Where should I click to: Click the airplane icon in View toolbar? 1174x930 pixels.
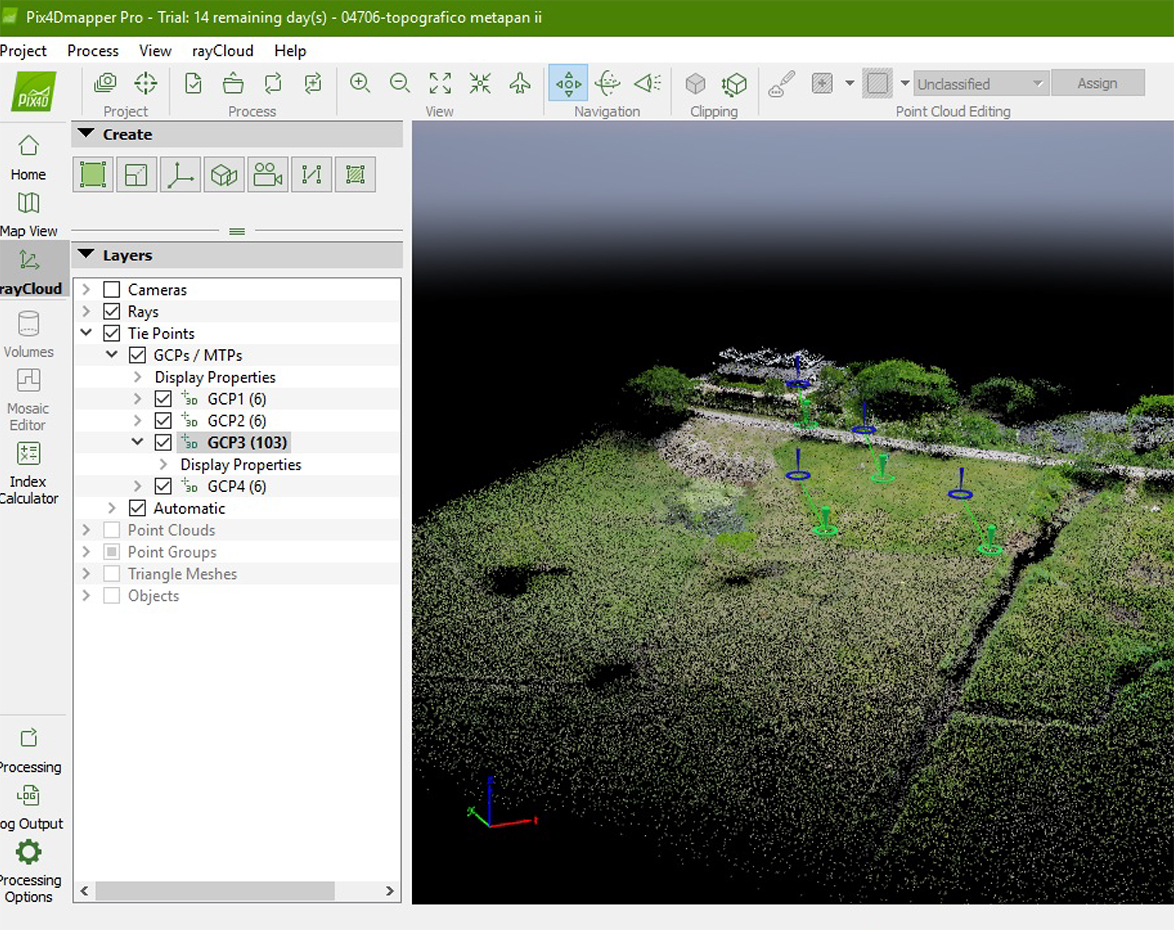tap(520, 84)
